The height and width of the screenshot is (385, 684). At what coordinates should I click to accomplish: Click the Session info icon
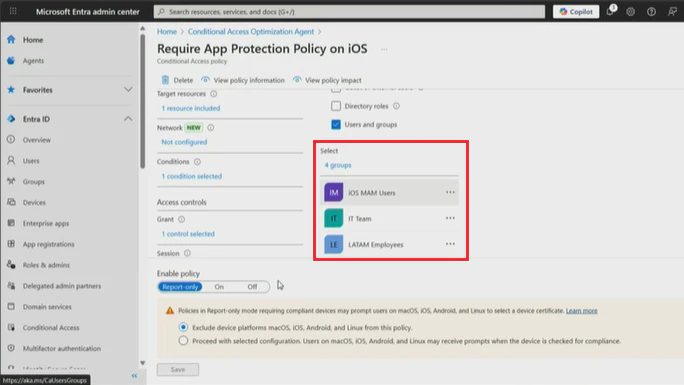click(187, 253)
